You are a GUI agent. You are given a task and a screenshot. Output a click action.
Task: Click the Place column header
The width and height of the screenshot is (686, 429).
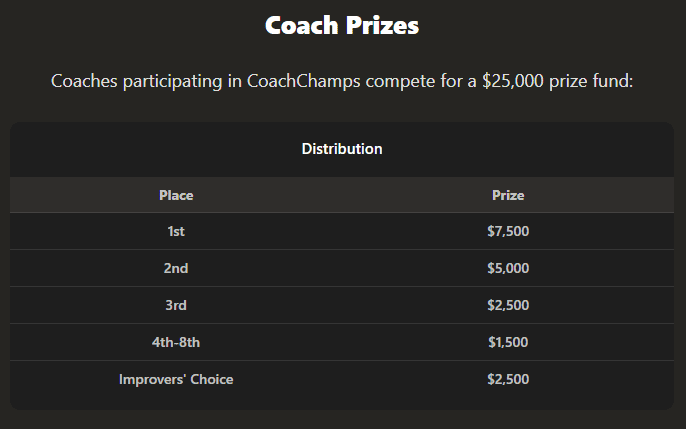pyautogui.click(x=176, y=195)
